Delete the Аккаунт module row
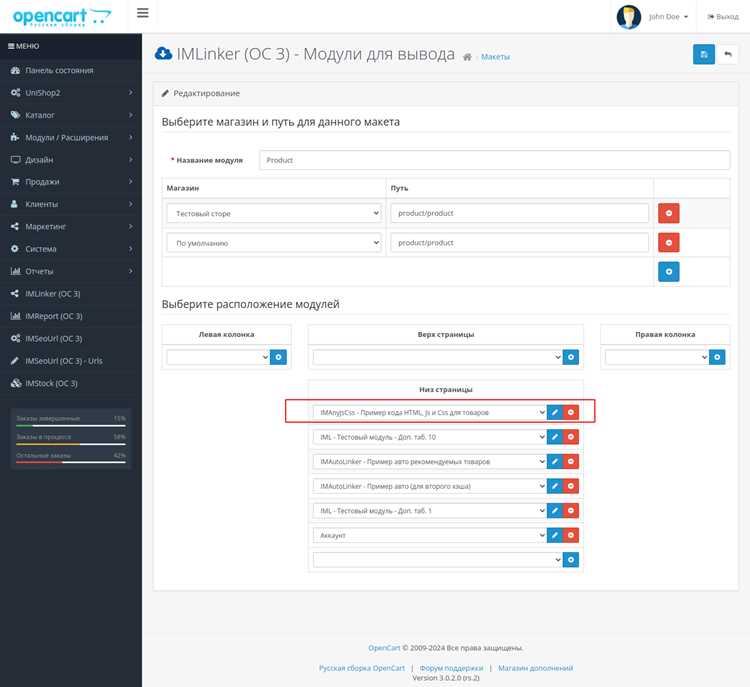This screenshot has width=750, height=687. [x=571, y=535]
